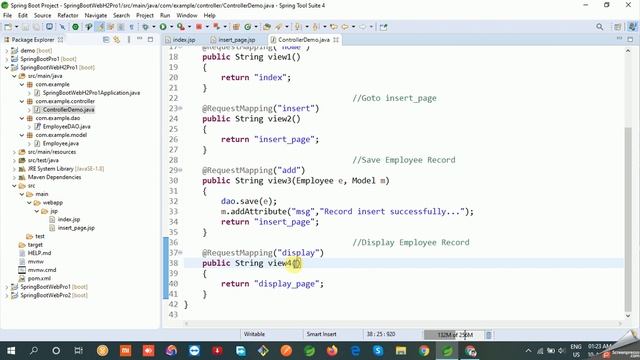Show hidden system tray icons
Viewport: 640px width, 360px height.
pos(528,351)
